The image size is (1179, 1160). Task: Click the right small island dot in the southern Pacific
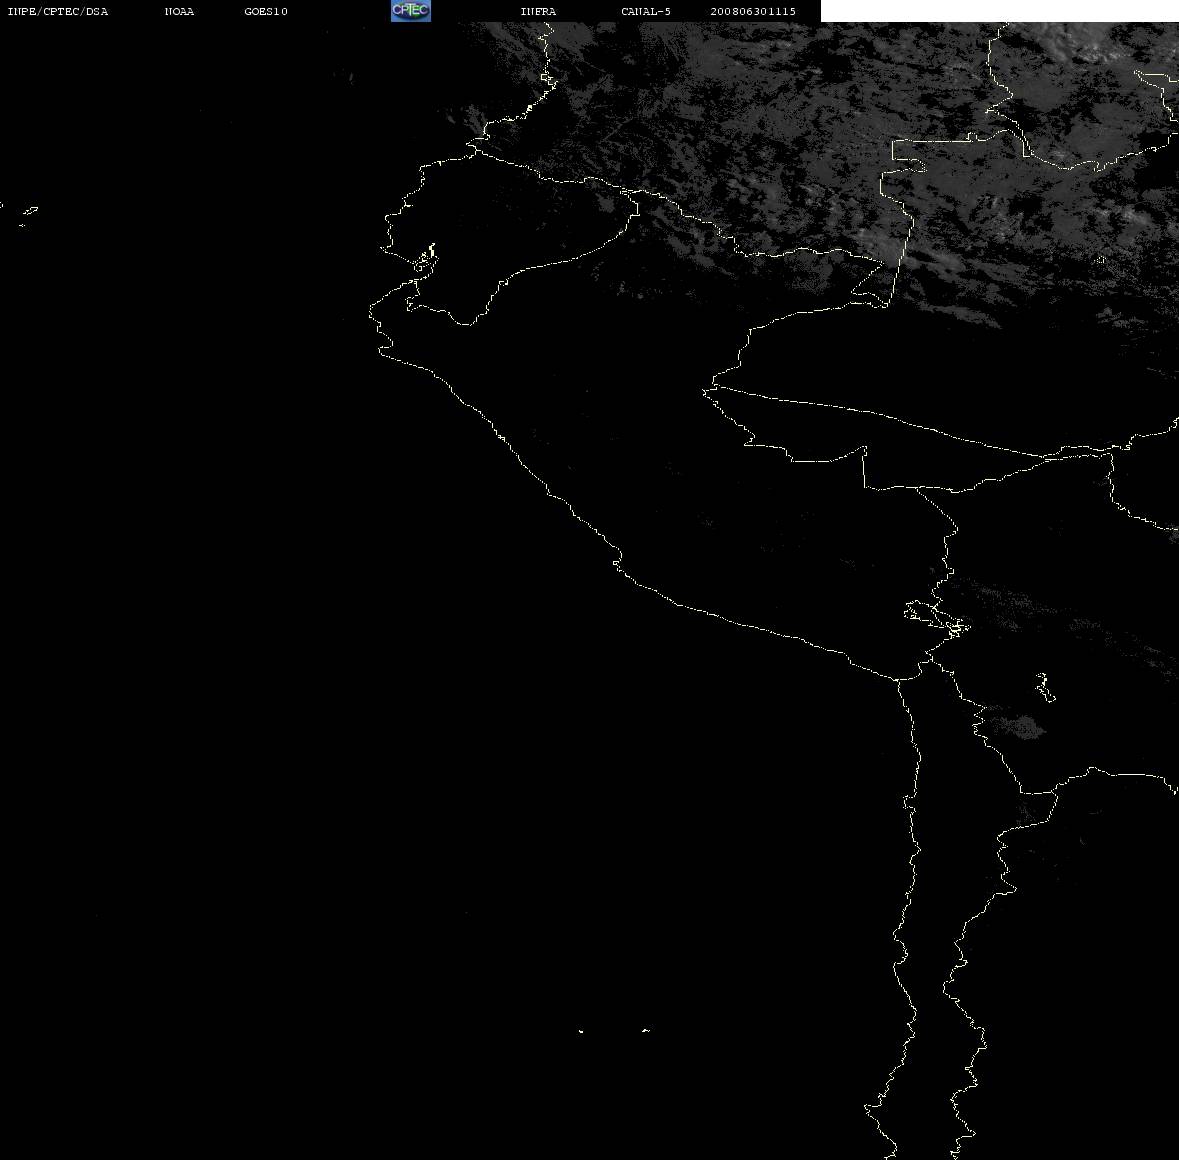click(645, 1030)
